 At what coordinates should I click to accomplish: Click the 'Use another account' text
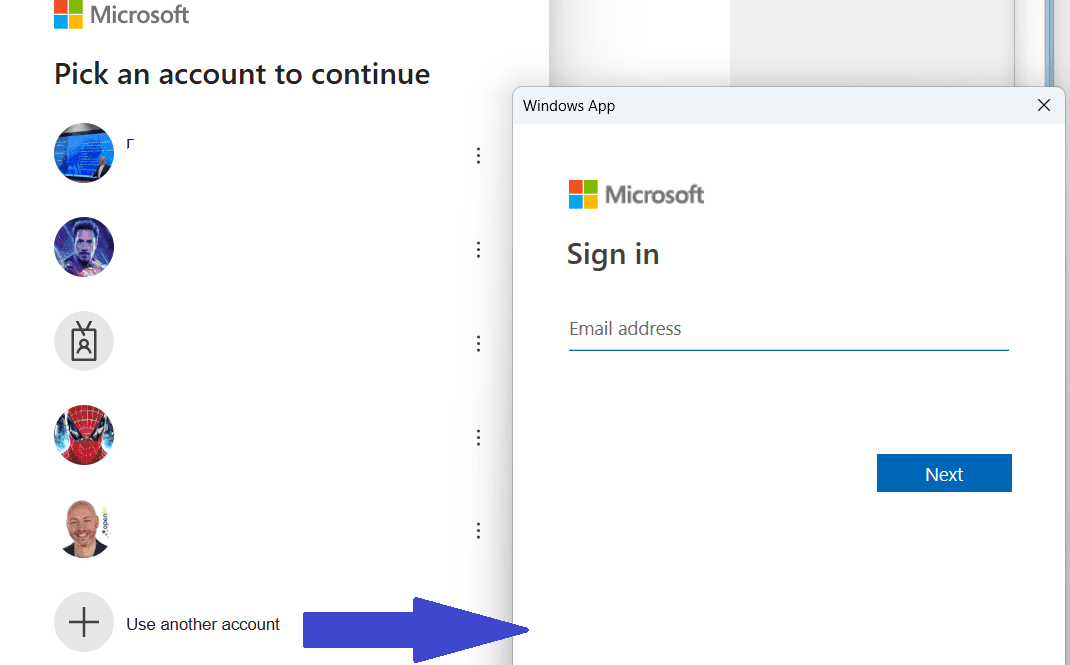tap(203, 624)
